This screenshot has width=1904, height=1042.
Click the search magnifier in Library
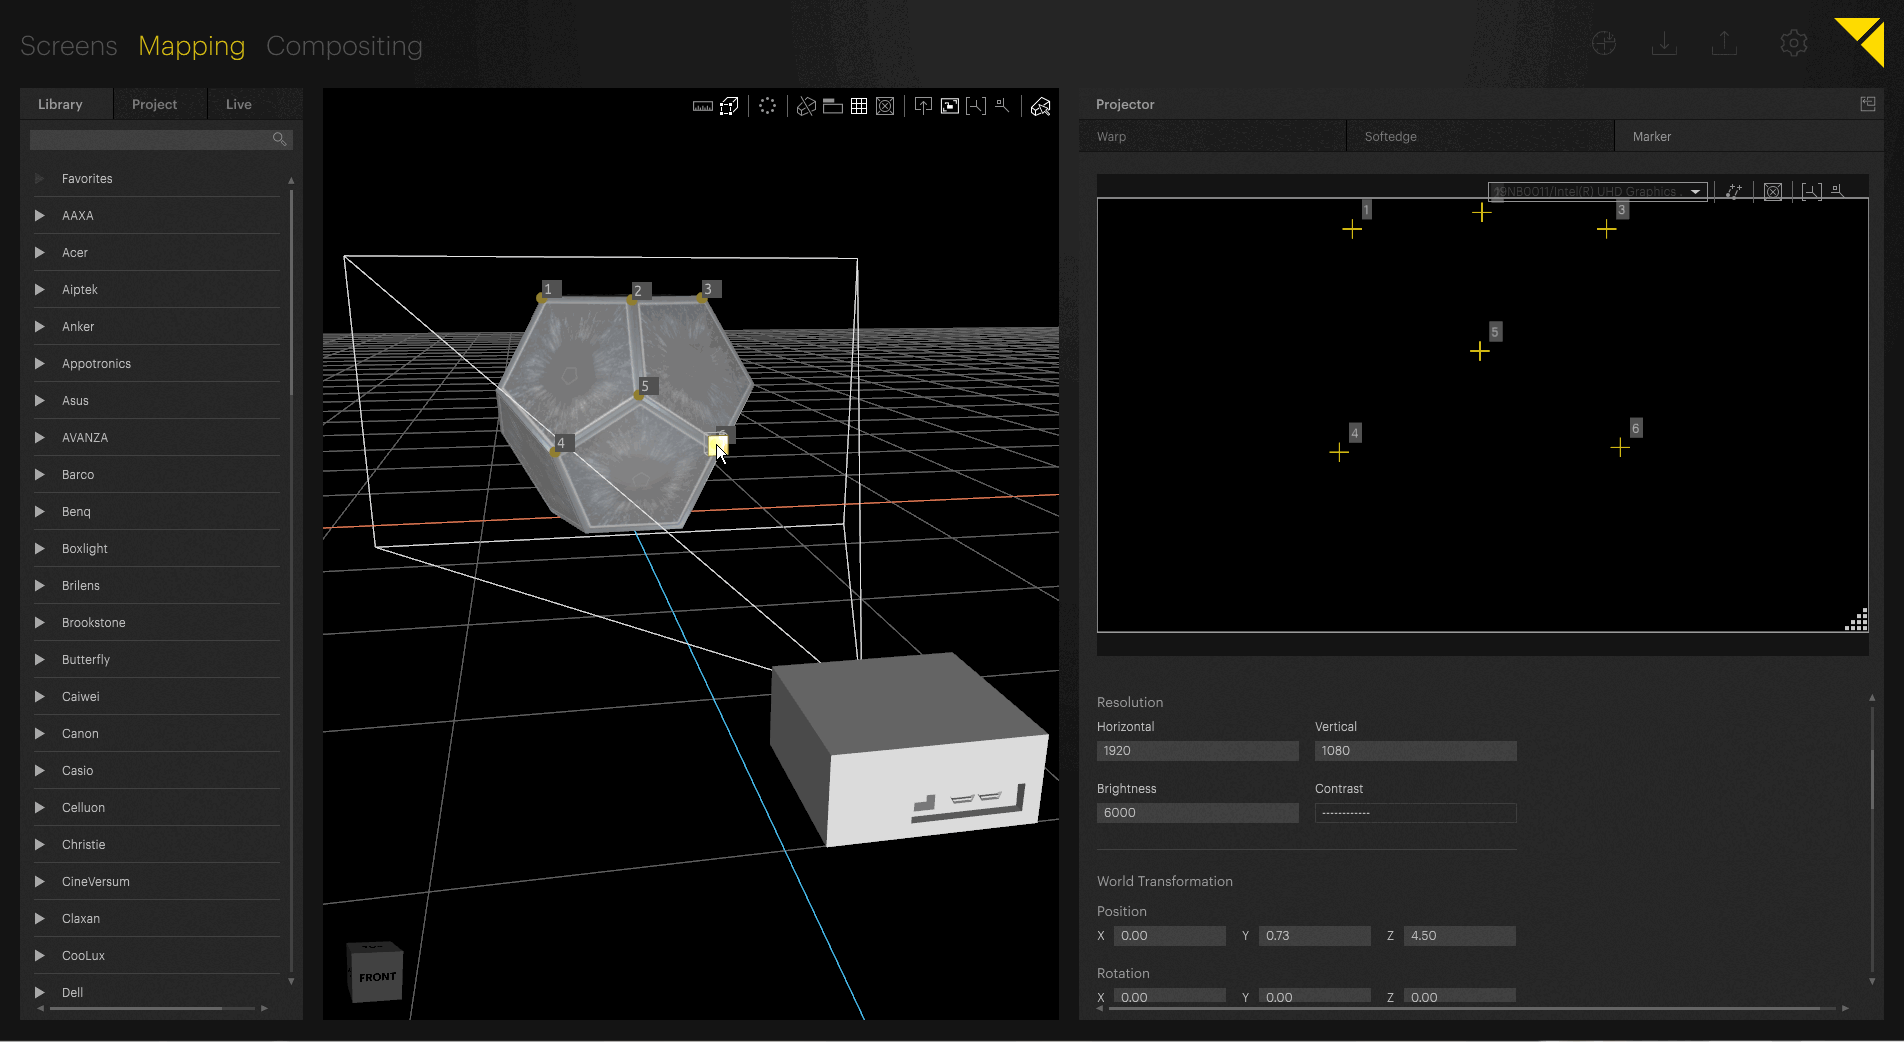click(280, 139)
